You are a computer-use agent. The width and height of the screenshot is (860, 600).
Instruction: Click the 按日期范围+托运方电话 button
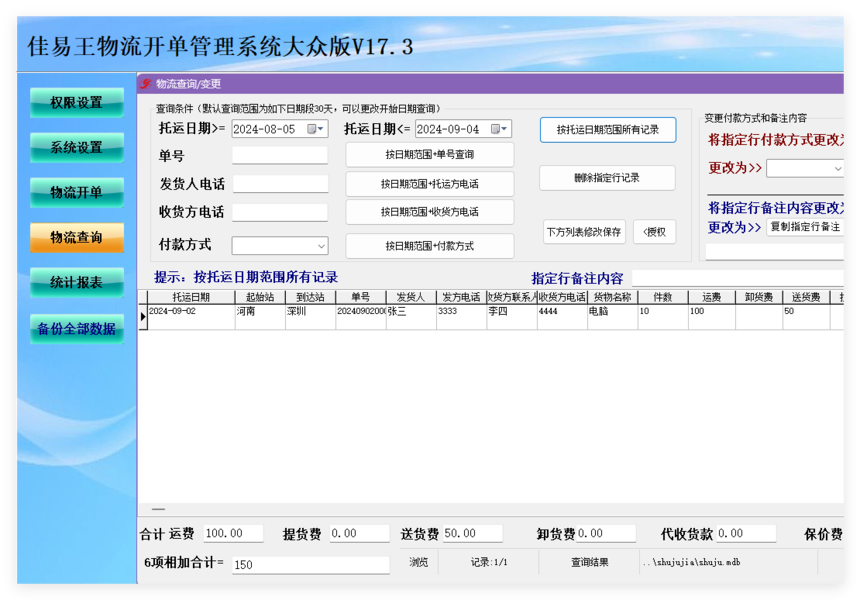(x=429, y=184)
